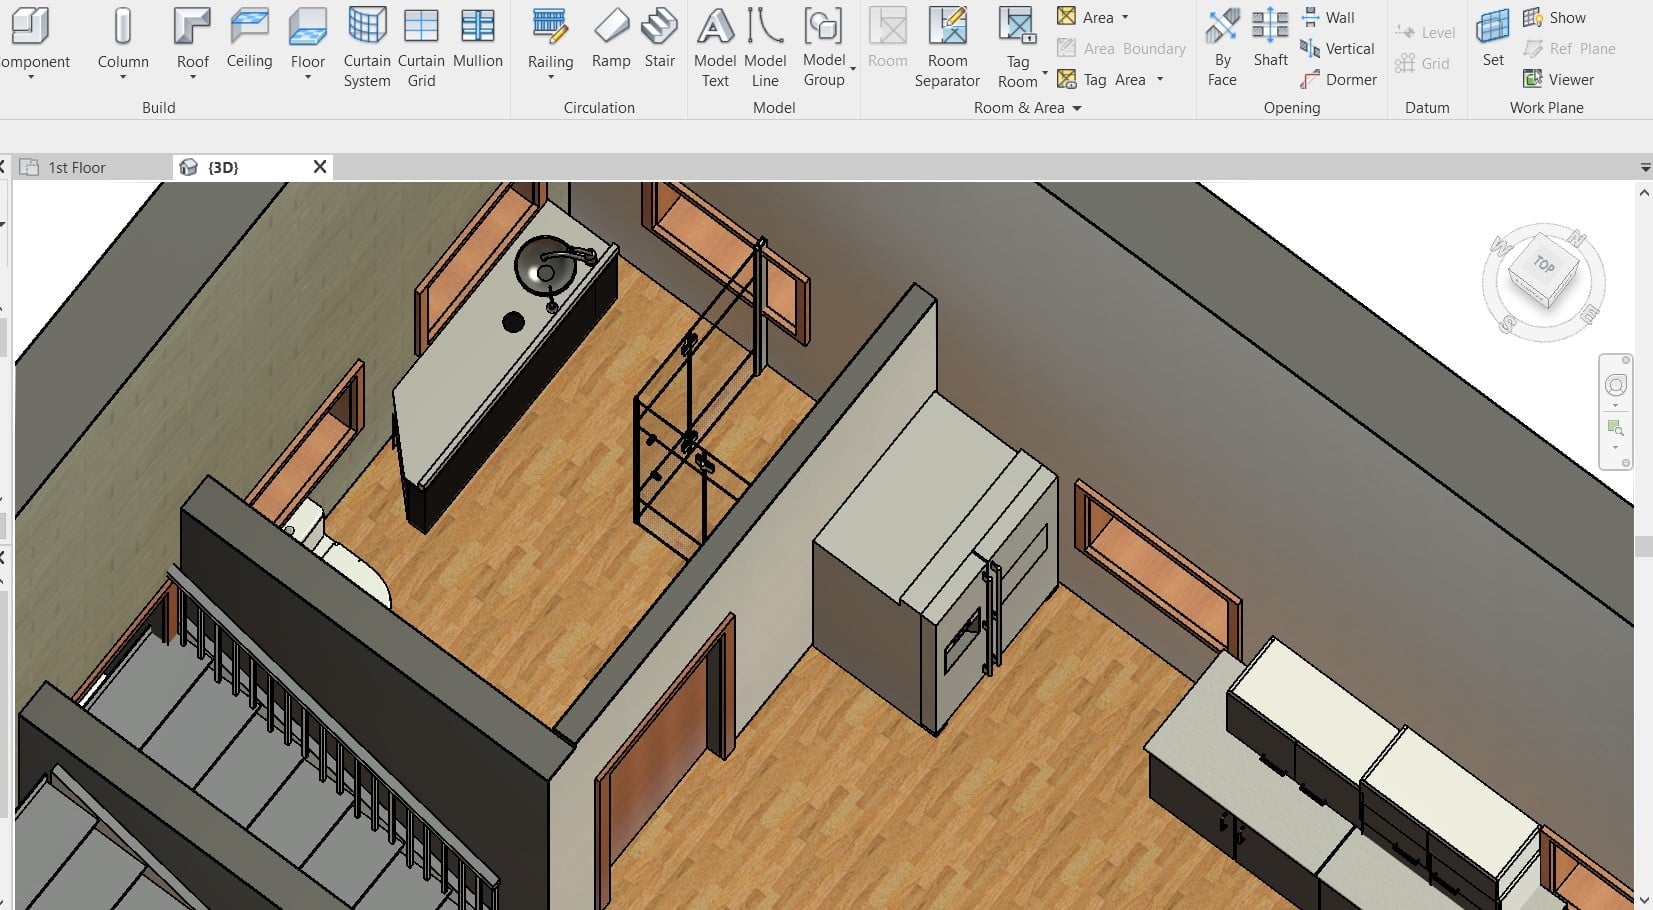Toggle Show work plane visibility
The height and width of the screenshot is (910, 1653).
tap(1555, 18)
